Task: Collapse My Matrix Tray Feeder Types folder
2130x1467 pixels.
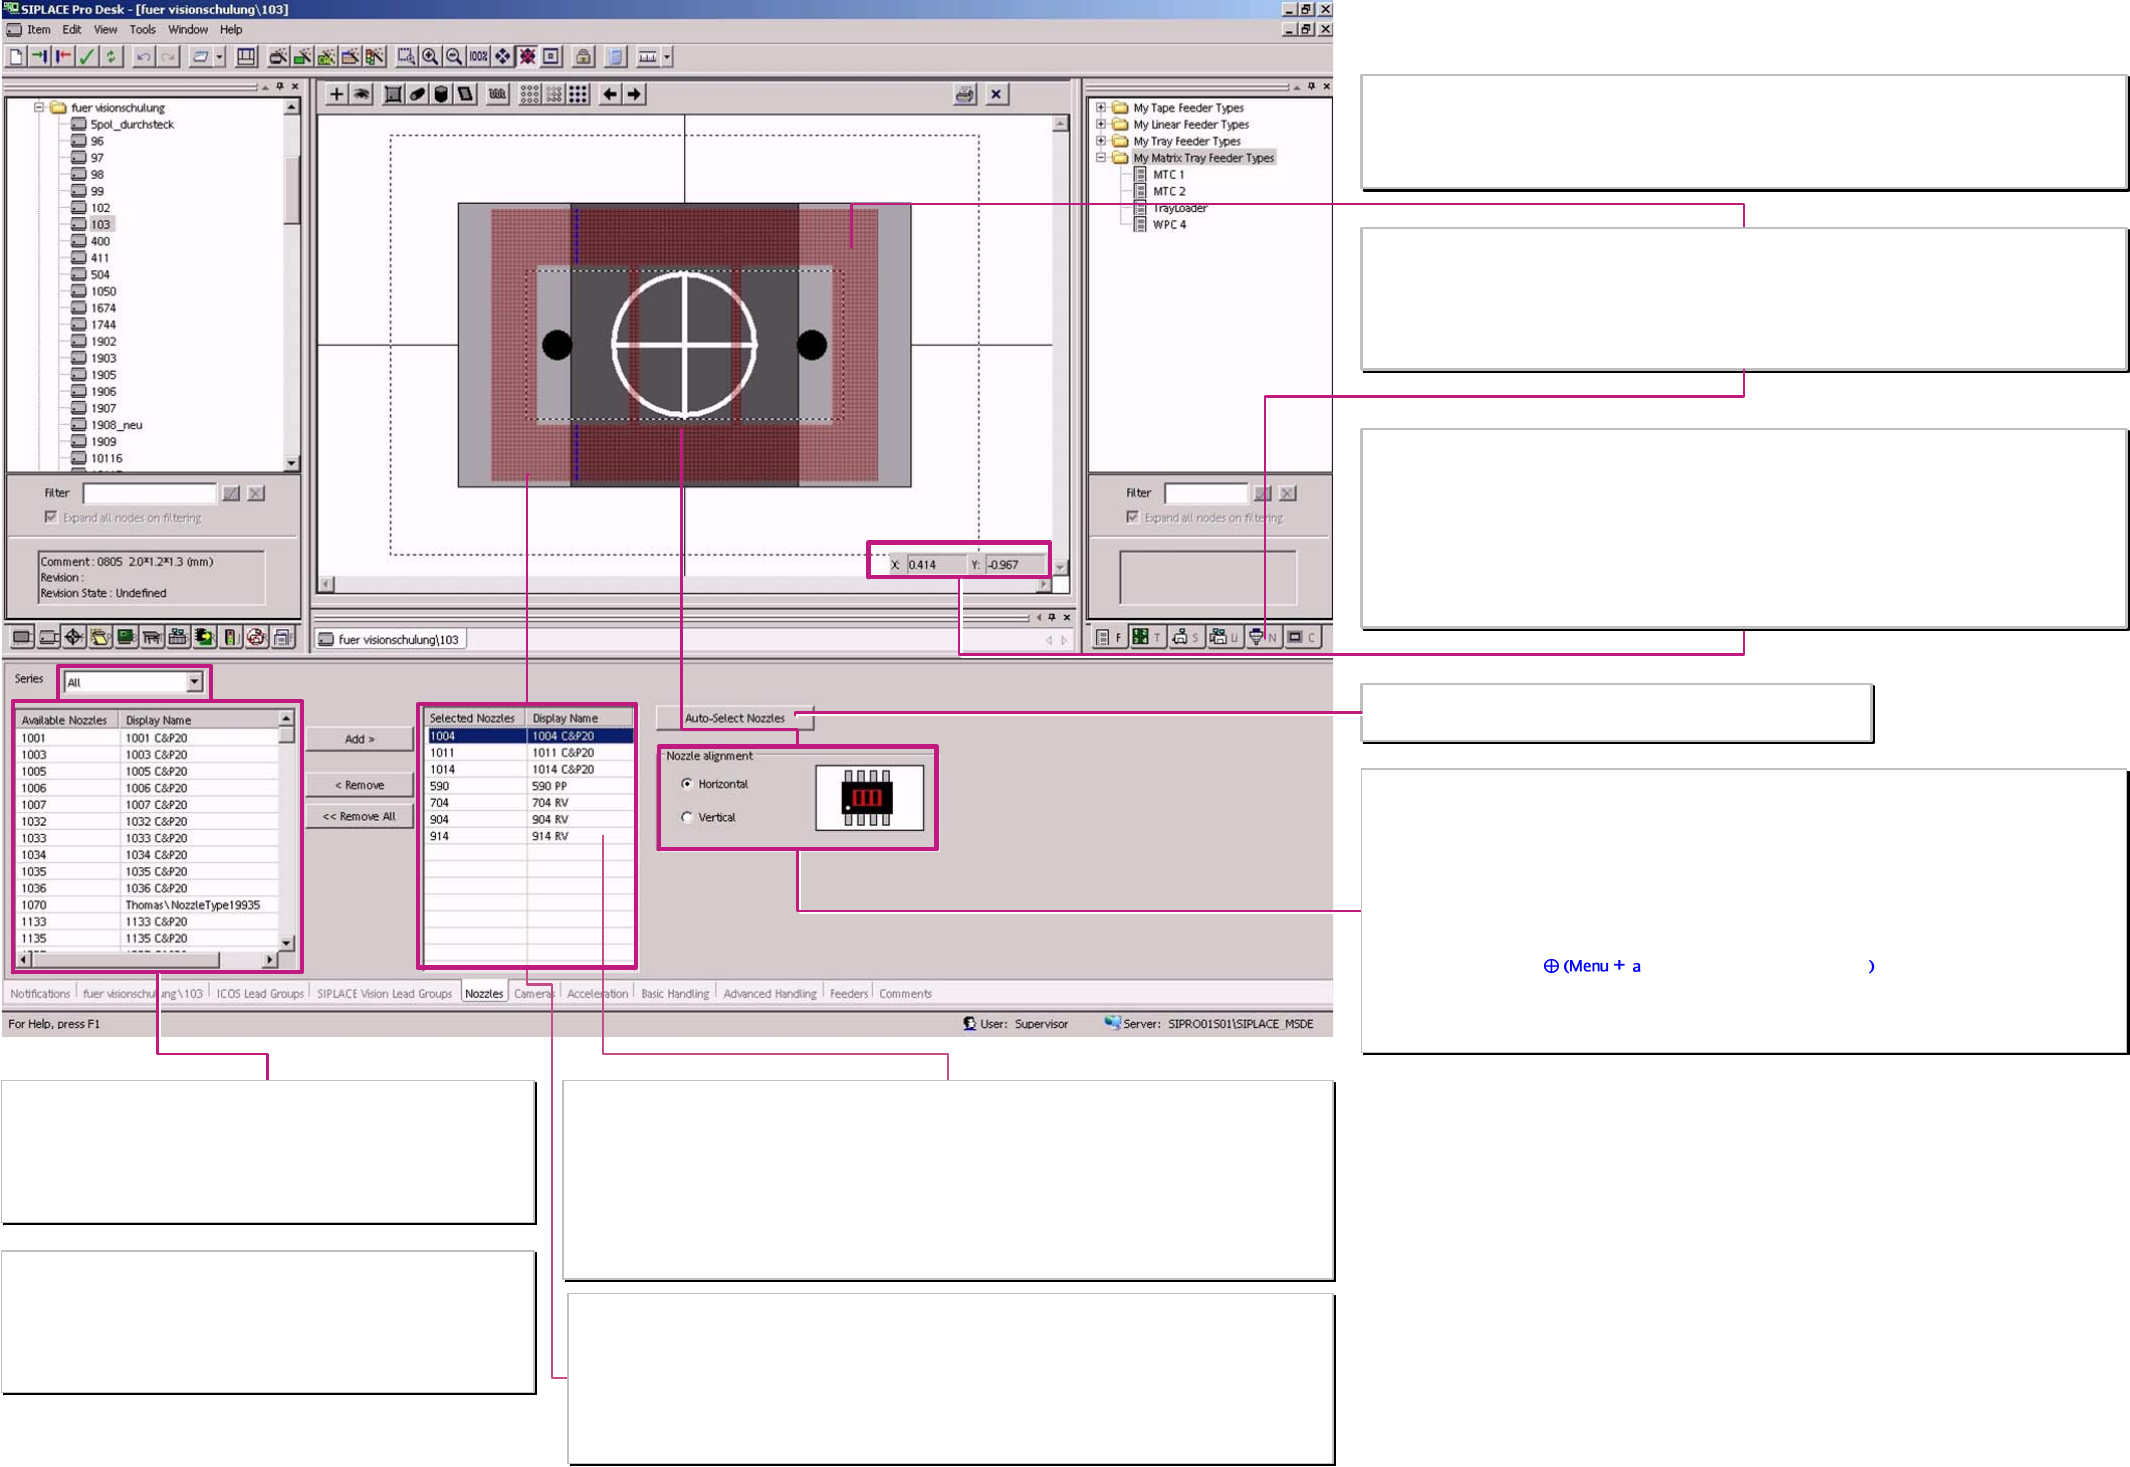Action: (1101, 157)
